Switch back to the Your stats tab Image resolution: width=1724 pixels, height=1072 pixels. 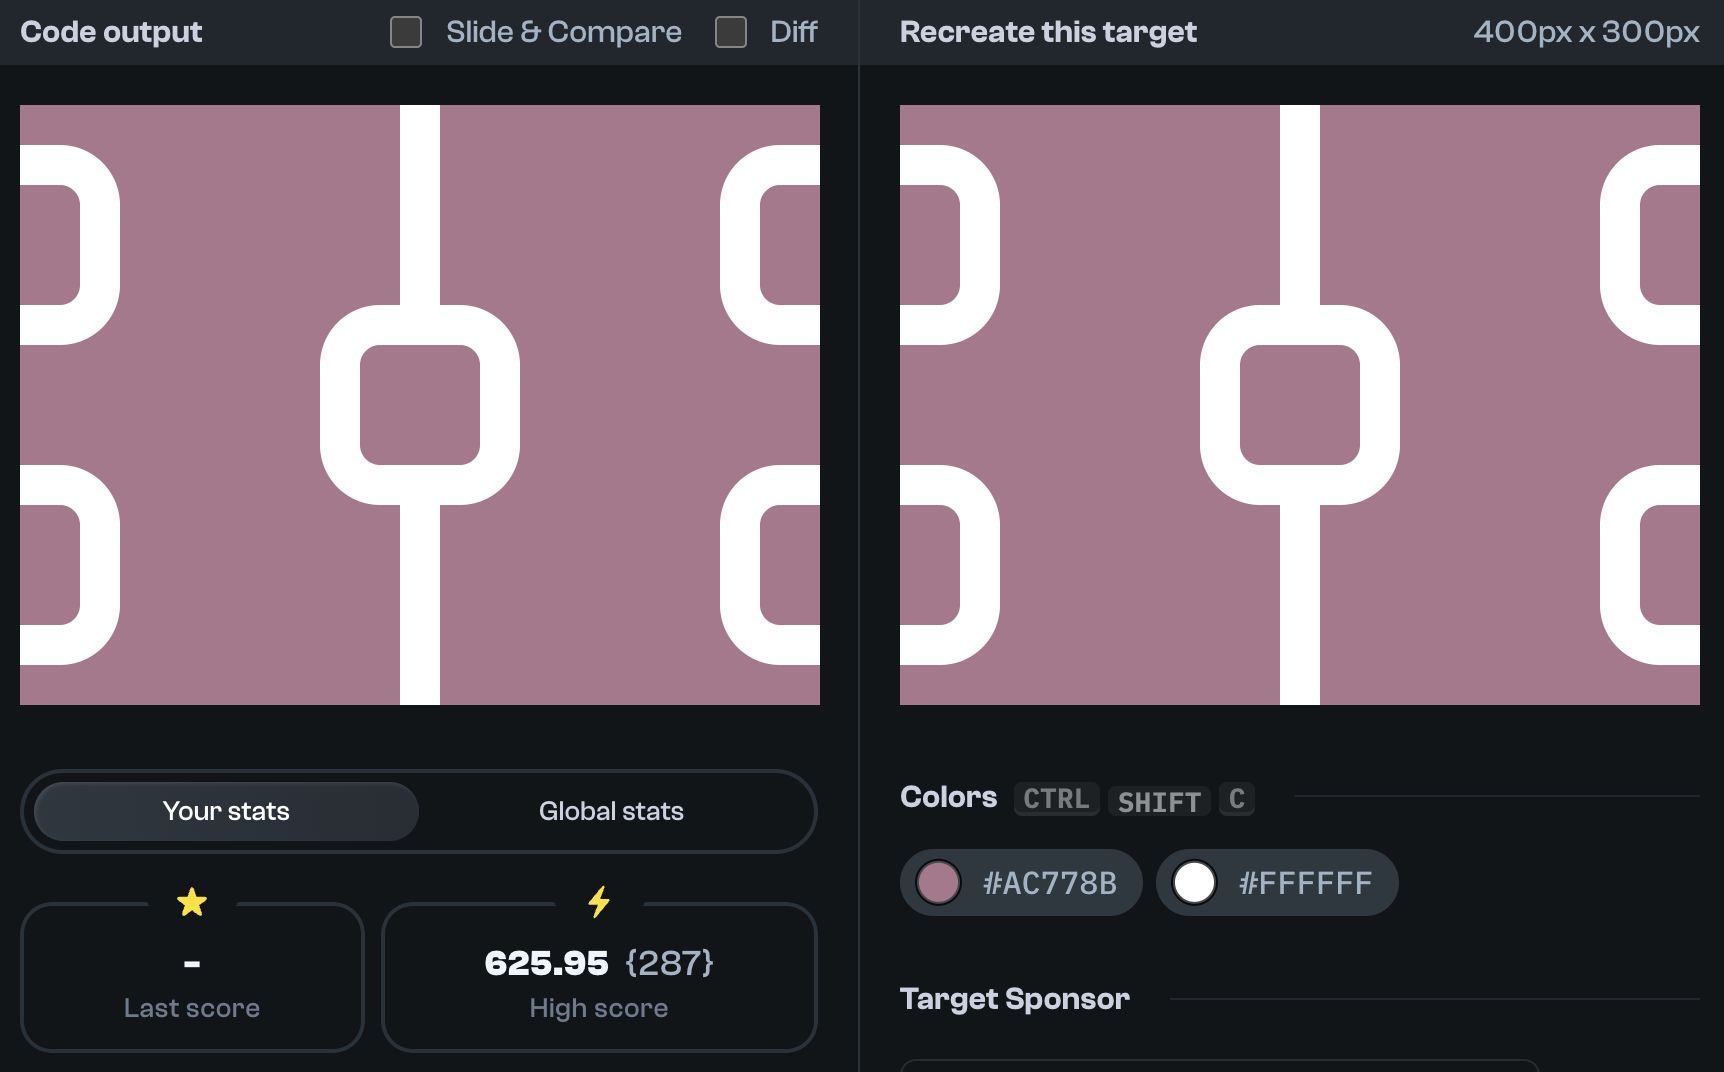[225, 811]
